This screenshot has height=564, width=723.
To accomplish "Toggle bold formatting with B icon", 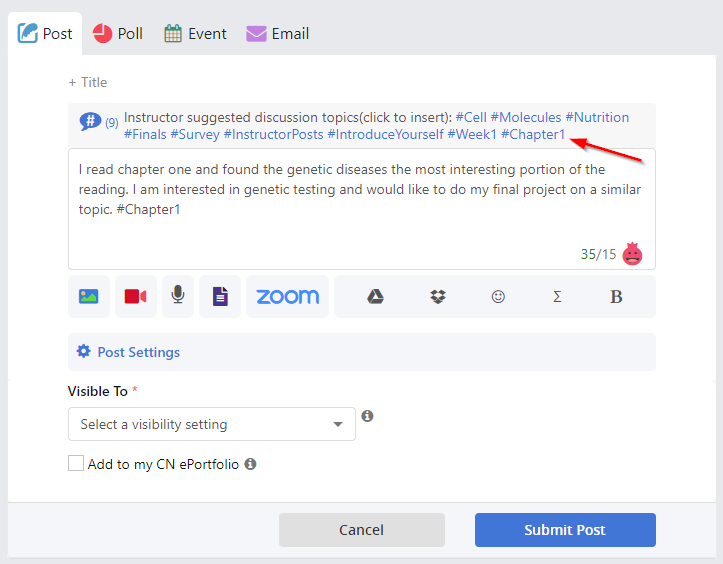I will [616, 297].
